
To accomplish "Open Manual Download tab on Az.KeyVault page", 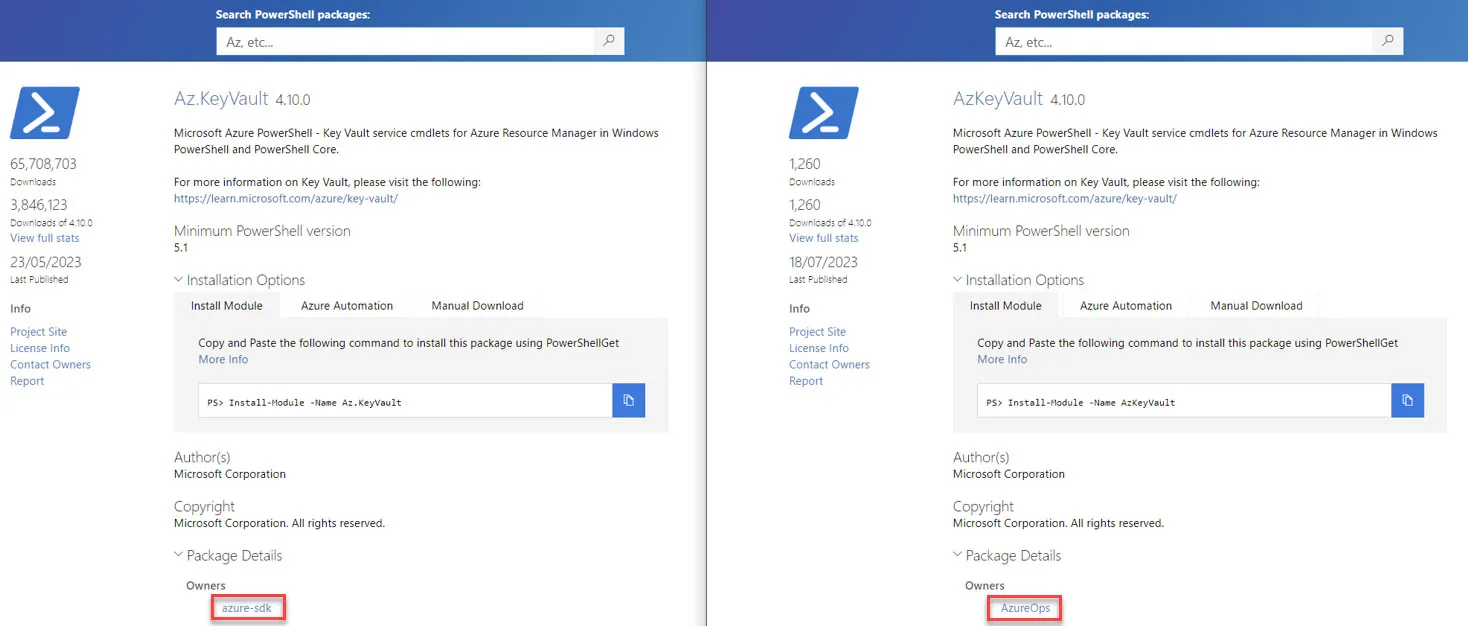I will (x=477, y=306).
